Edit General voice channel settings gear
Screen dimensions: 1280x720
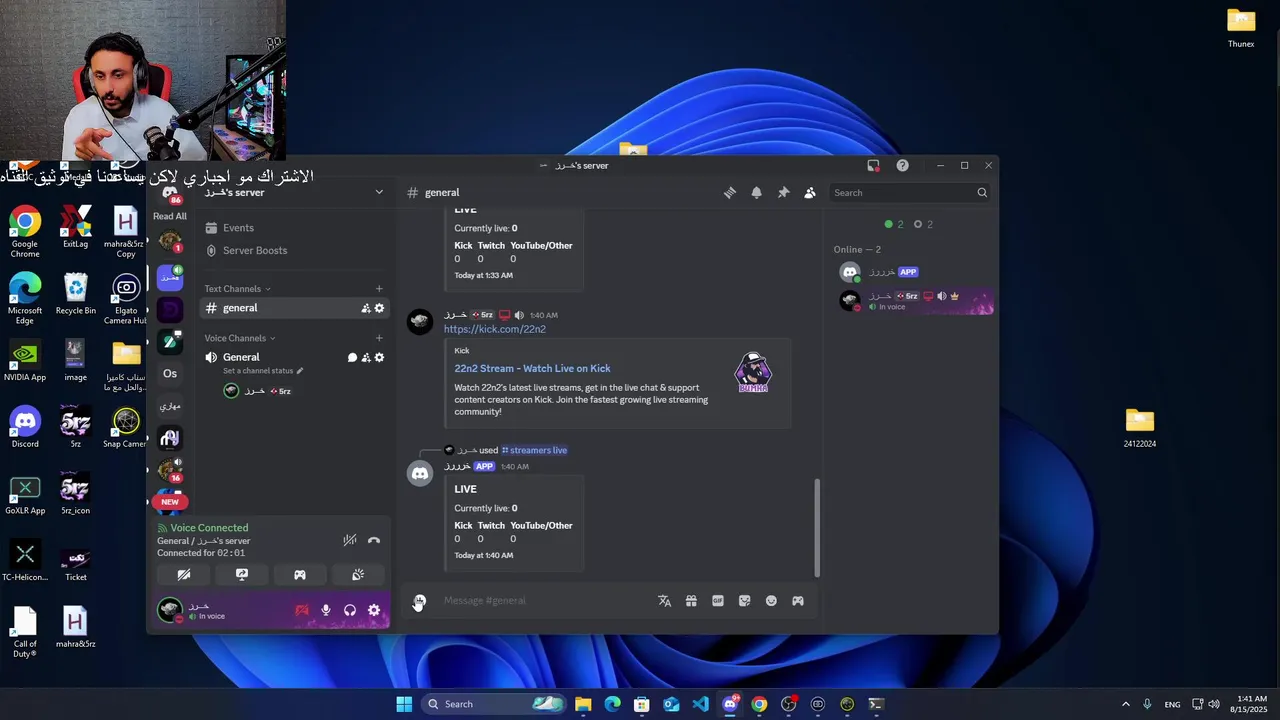pos(379,357)
